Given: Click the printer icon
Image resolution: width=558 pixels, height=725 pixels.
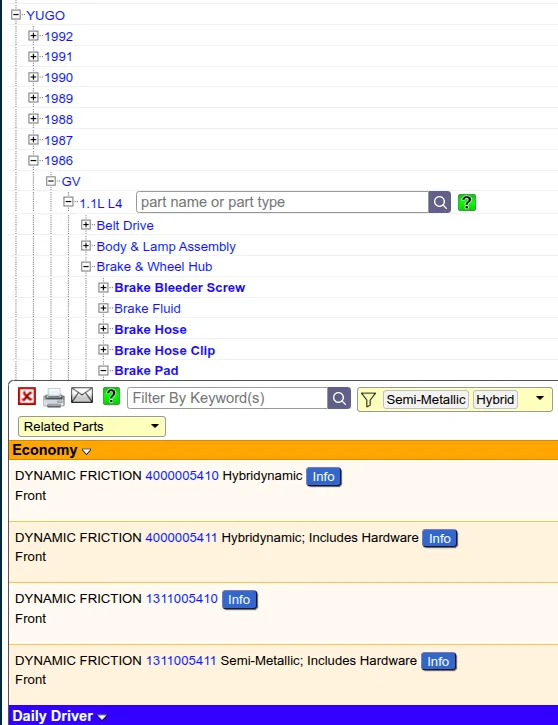Looking at the screenshot, I should pos(54,398).
